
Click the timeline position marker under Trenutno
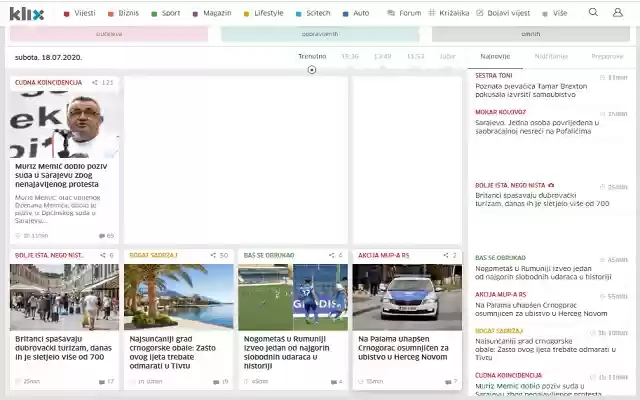pos(312,70)
